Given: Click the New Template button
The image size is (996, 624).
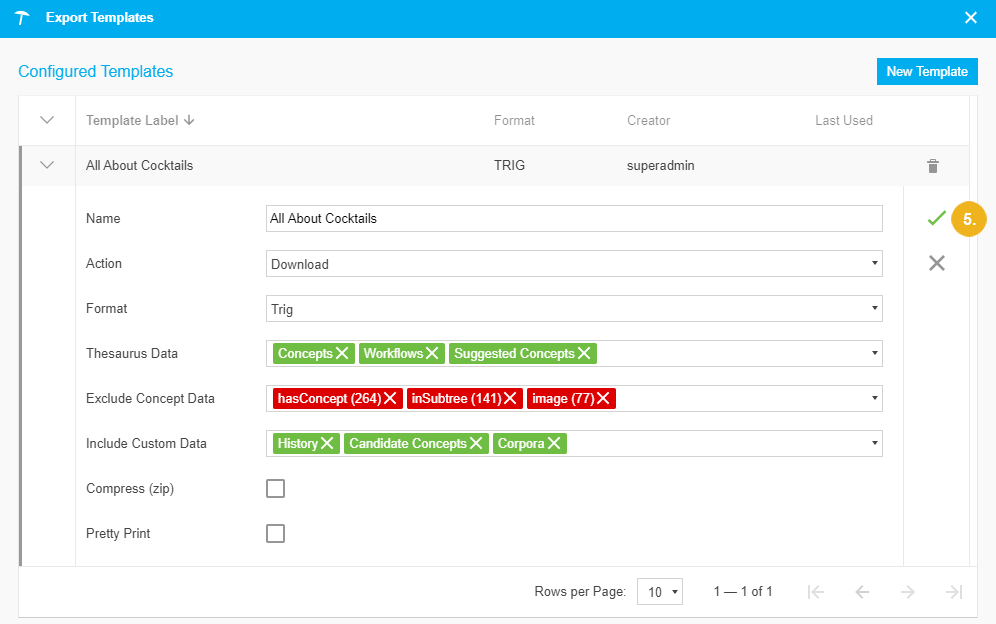Looking at the screenshot, I should [x=927, y=72].
